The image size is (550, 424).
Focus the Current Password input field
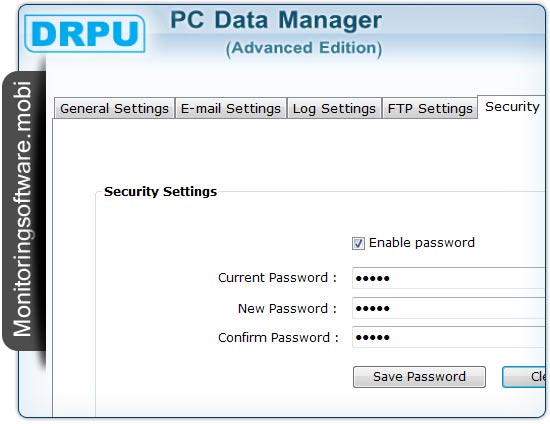pyautogui.click(x=449, y=278)
